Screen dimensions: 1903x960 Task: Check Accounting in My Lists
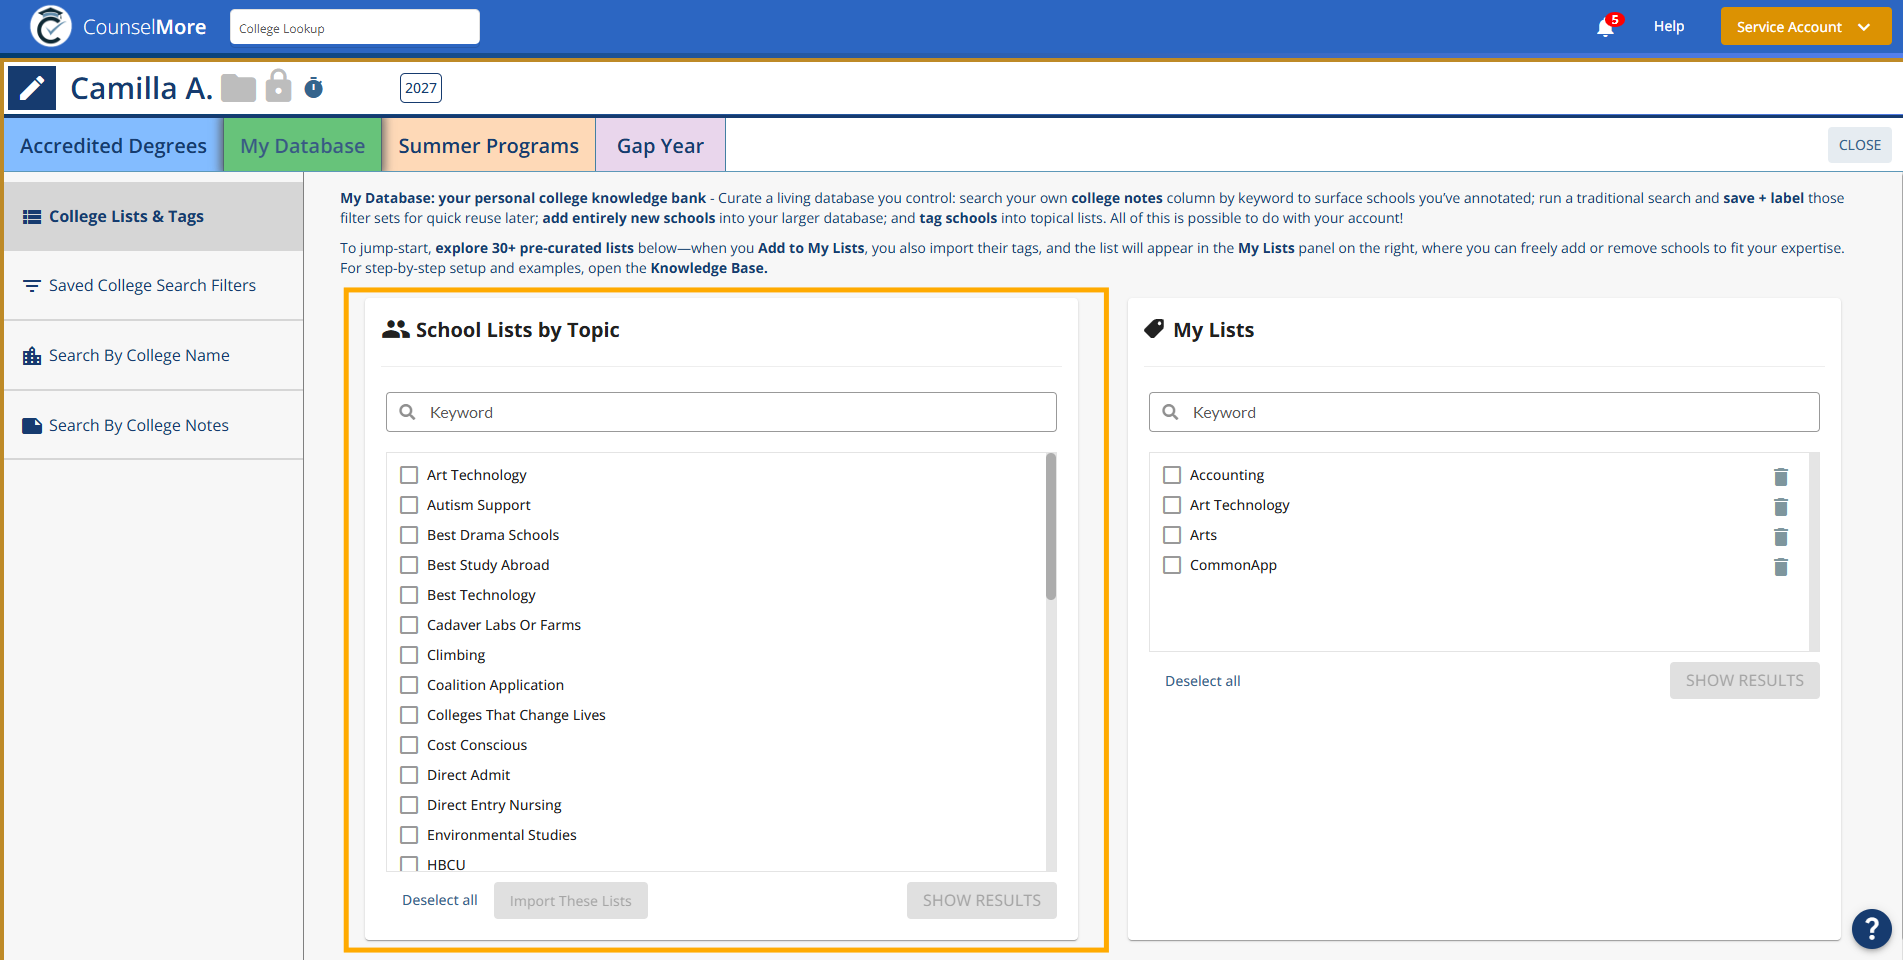point(1172,475)
